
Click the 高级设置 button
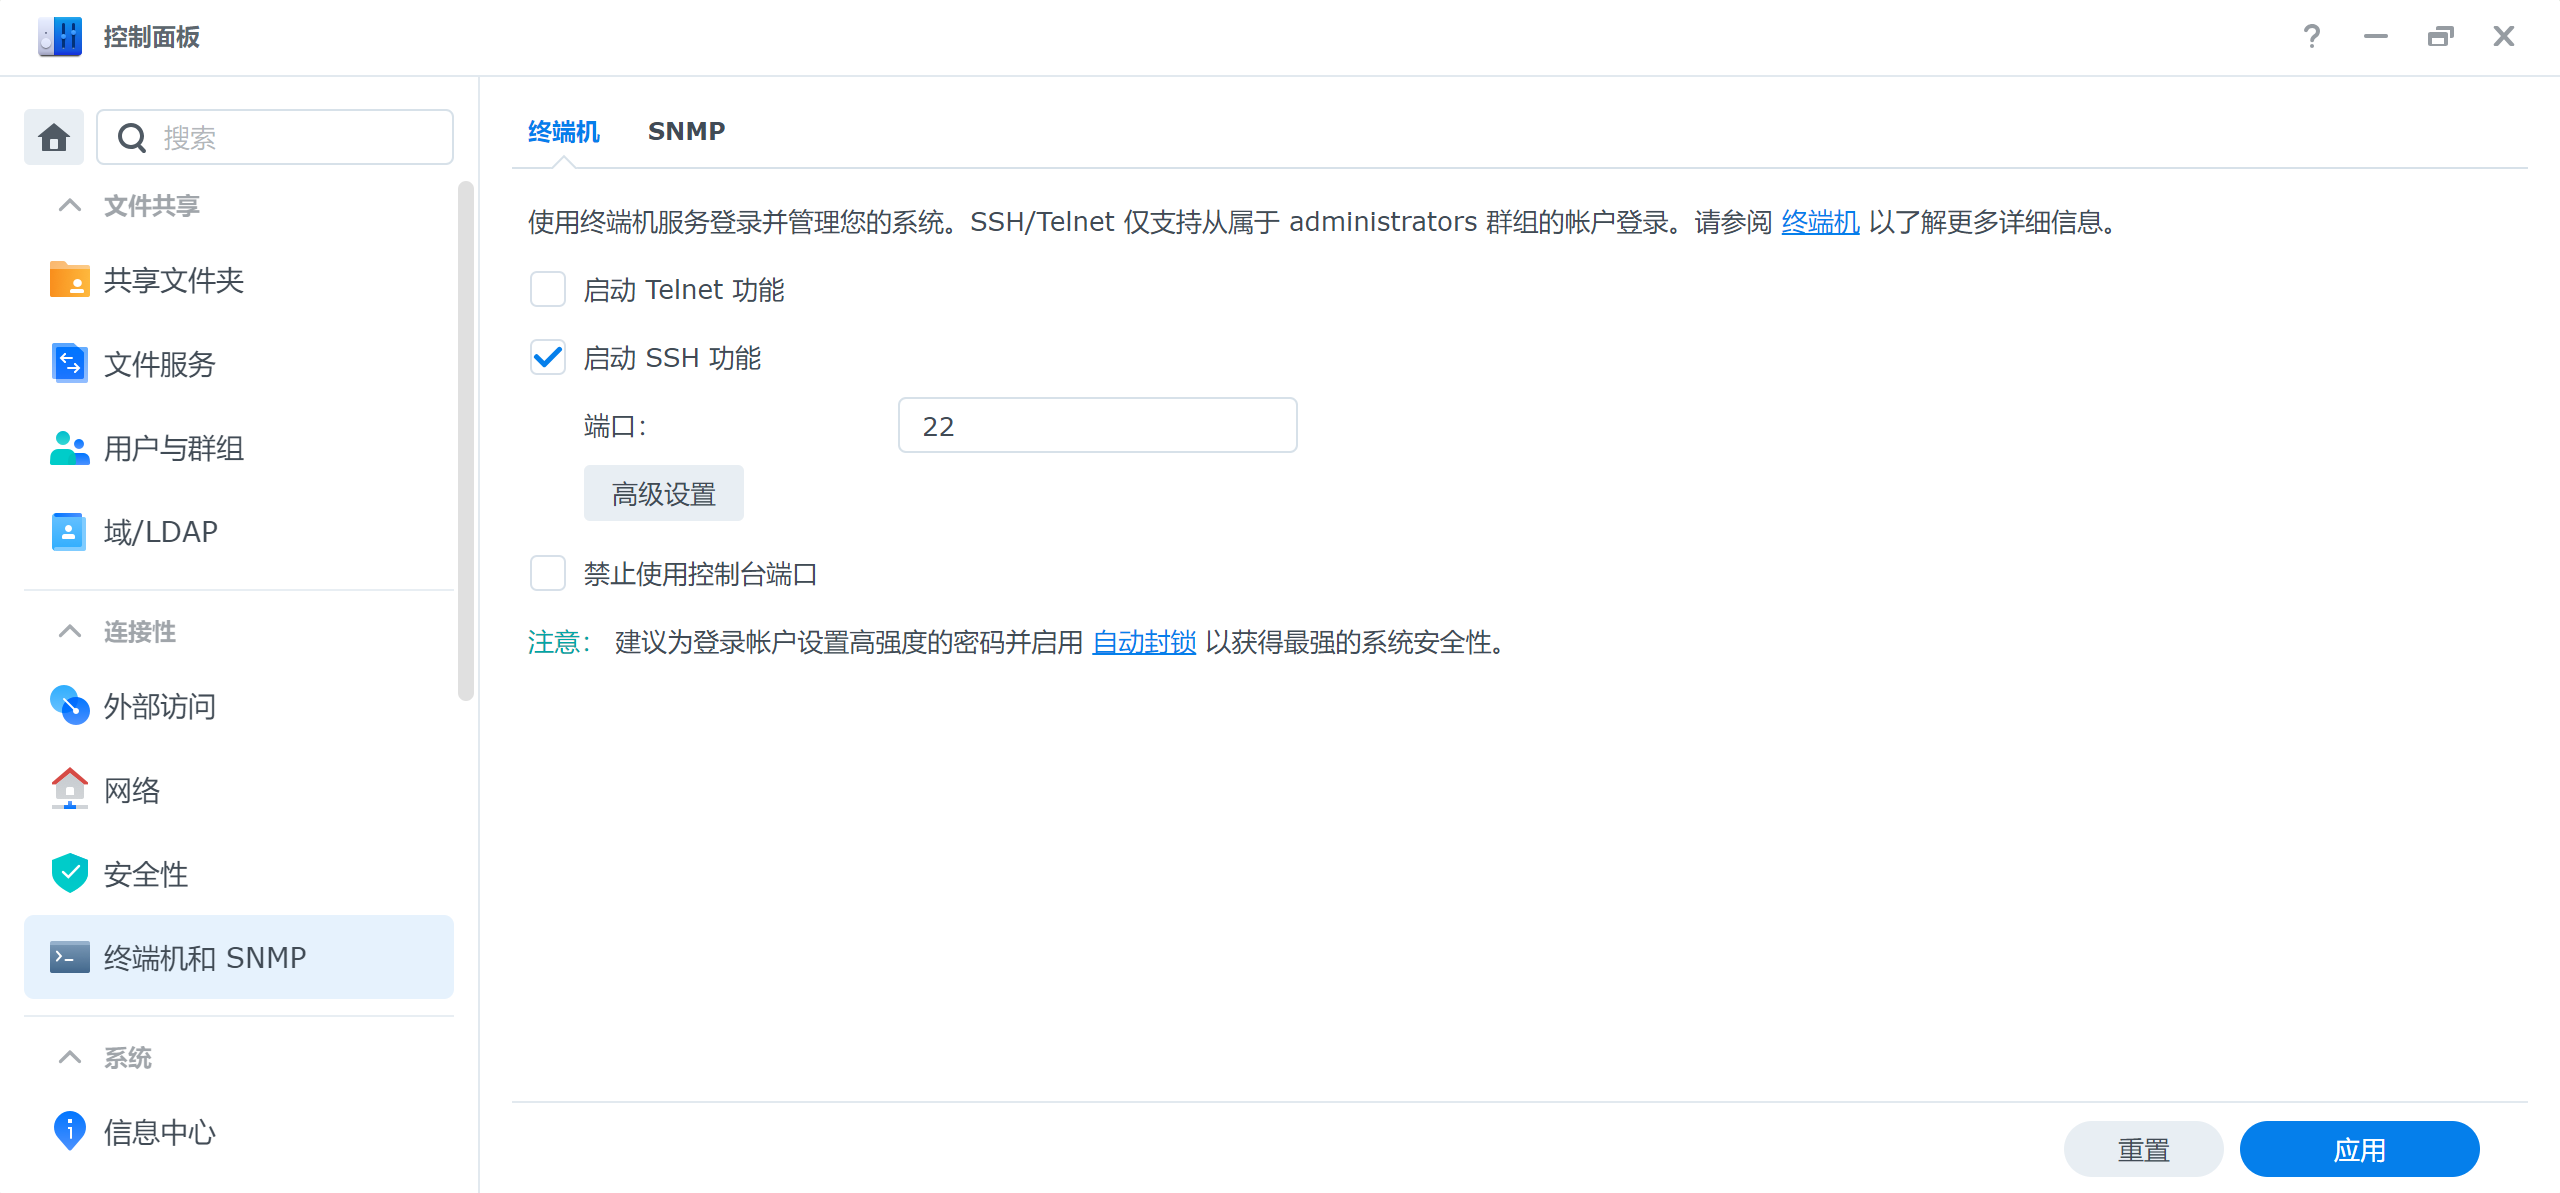[x=664, y=493]
